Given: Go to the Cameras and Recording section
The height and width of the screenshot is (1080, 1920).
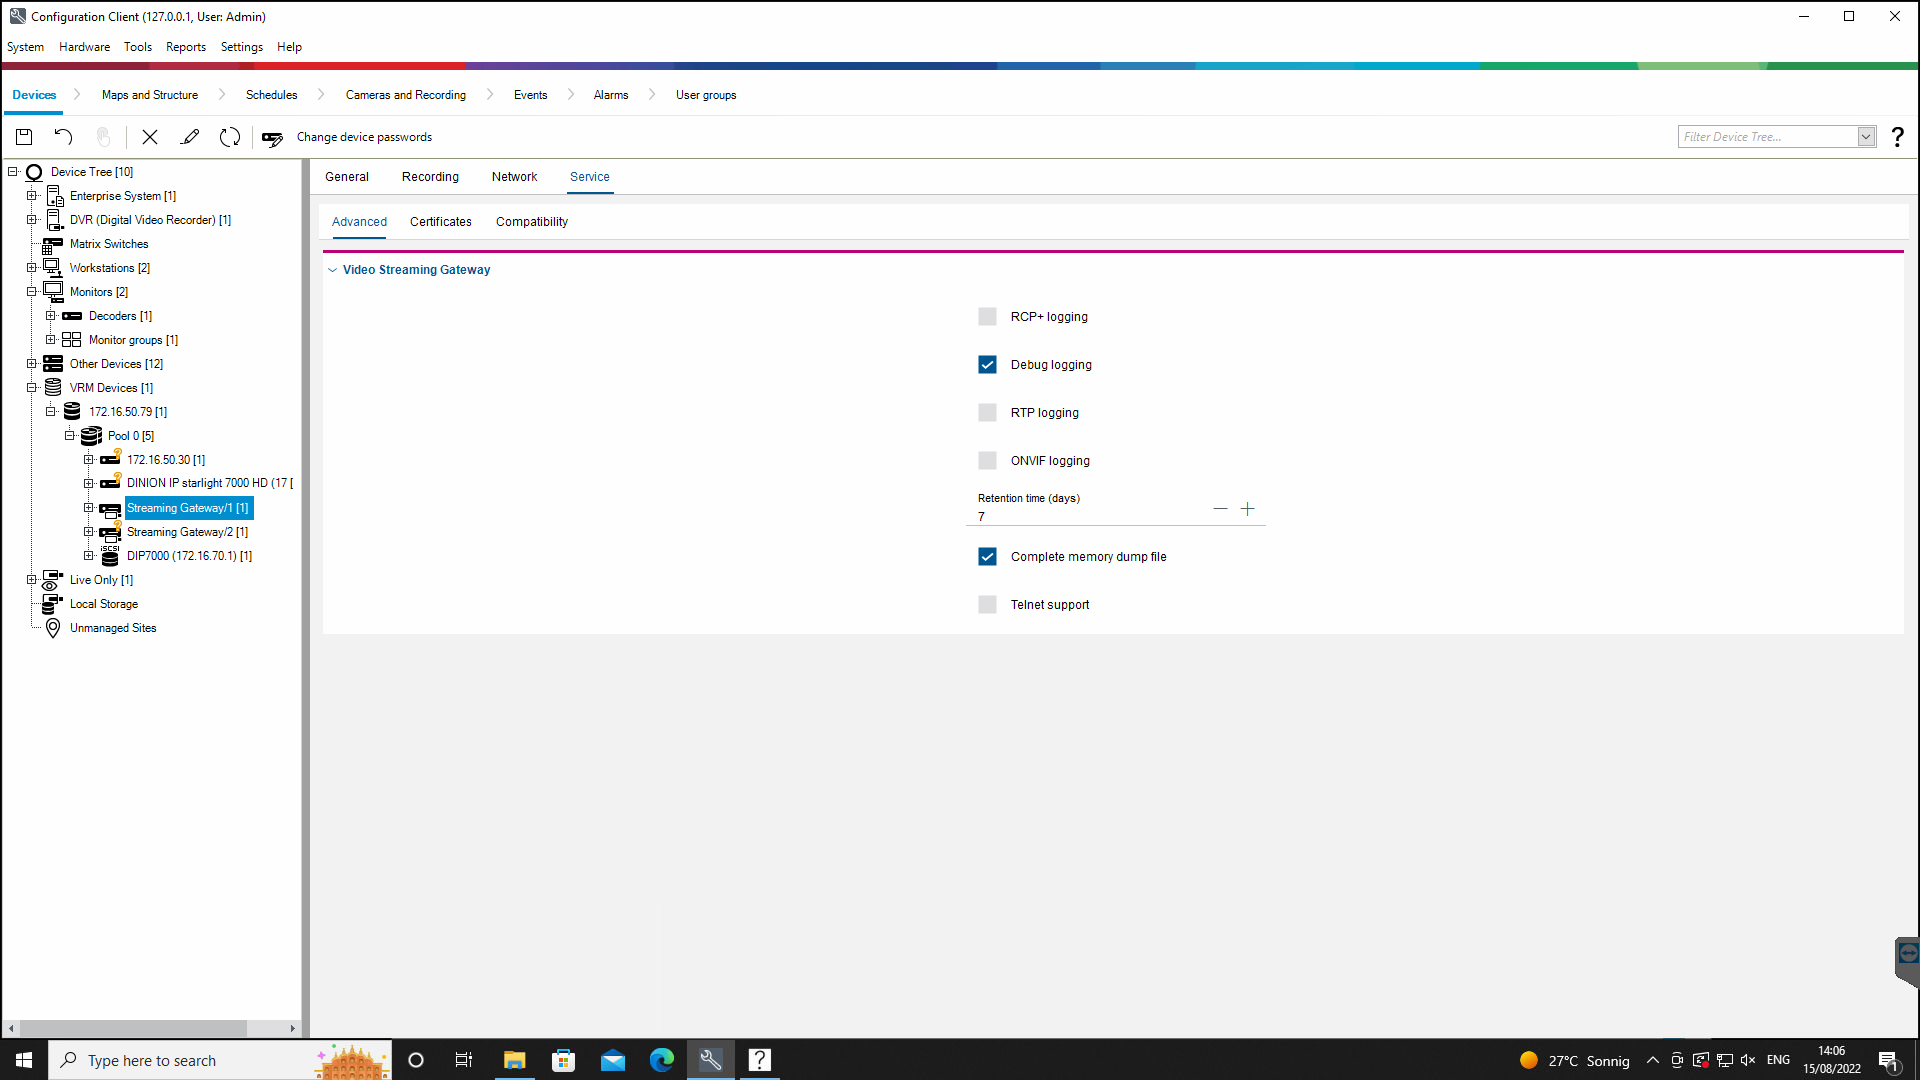Looking at the screenshot, I should (x=405, y=95).
